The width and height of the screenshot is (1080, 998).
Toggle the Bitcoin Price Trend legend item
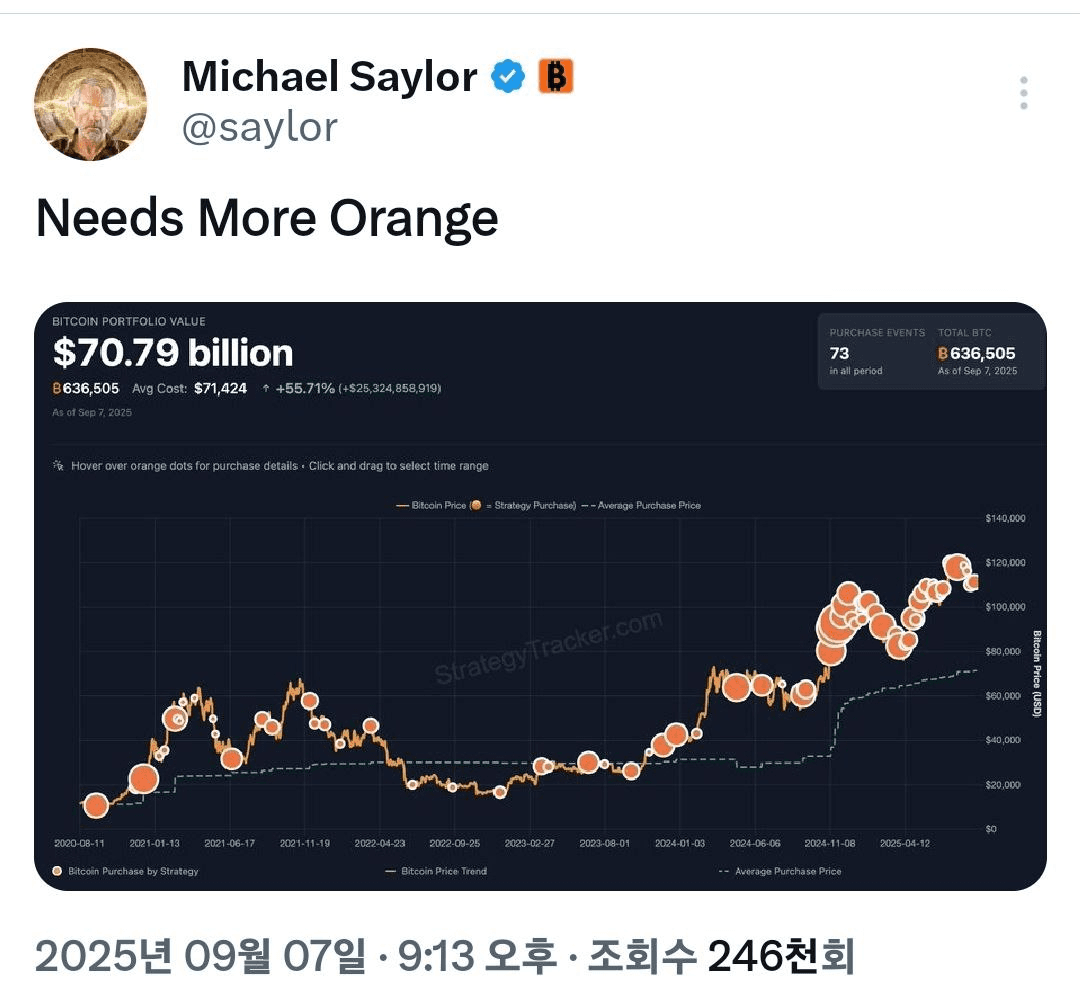pyautogui.click(x=435, y=871)
